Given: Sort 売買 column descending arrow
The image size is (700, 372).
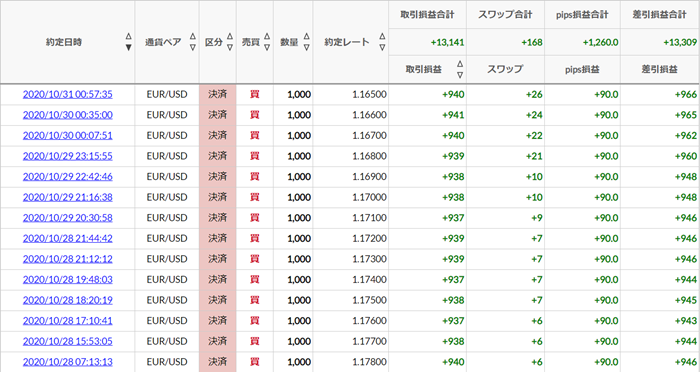Looking at the screenshot, I should (x=267, y=47).
